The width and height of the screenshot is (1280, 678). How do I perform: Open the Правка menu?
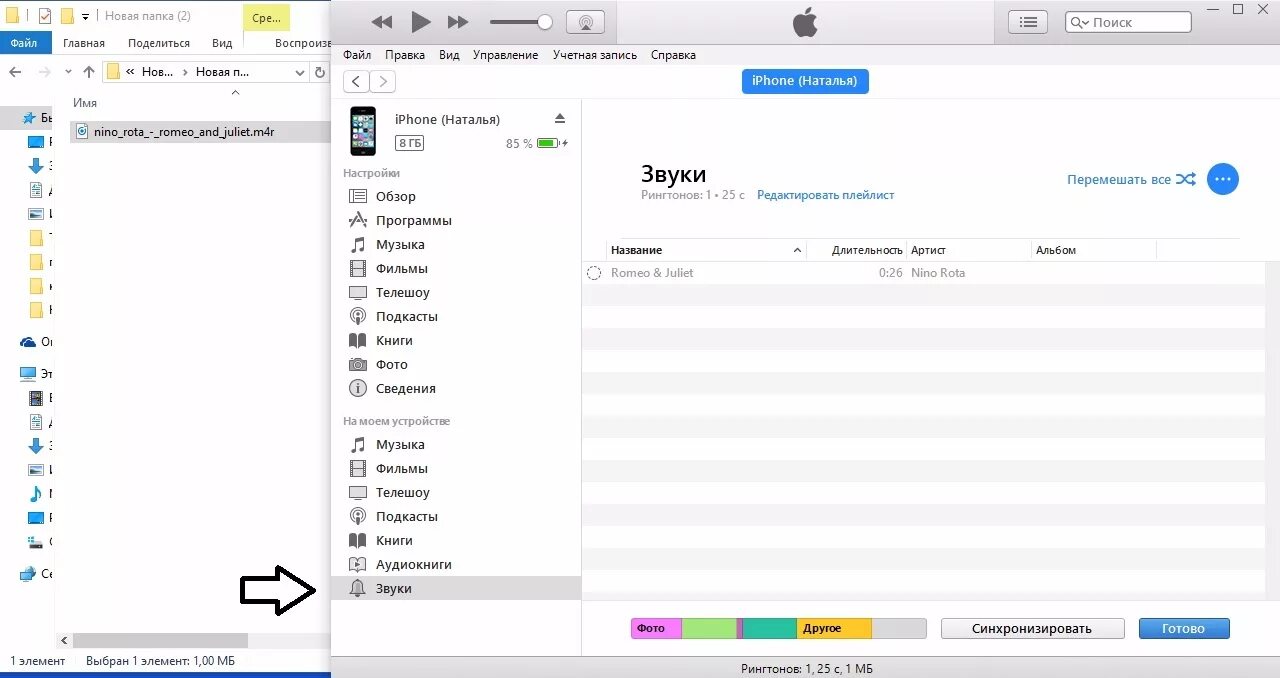[405, 55]
